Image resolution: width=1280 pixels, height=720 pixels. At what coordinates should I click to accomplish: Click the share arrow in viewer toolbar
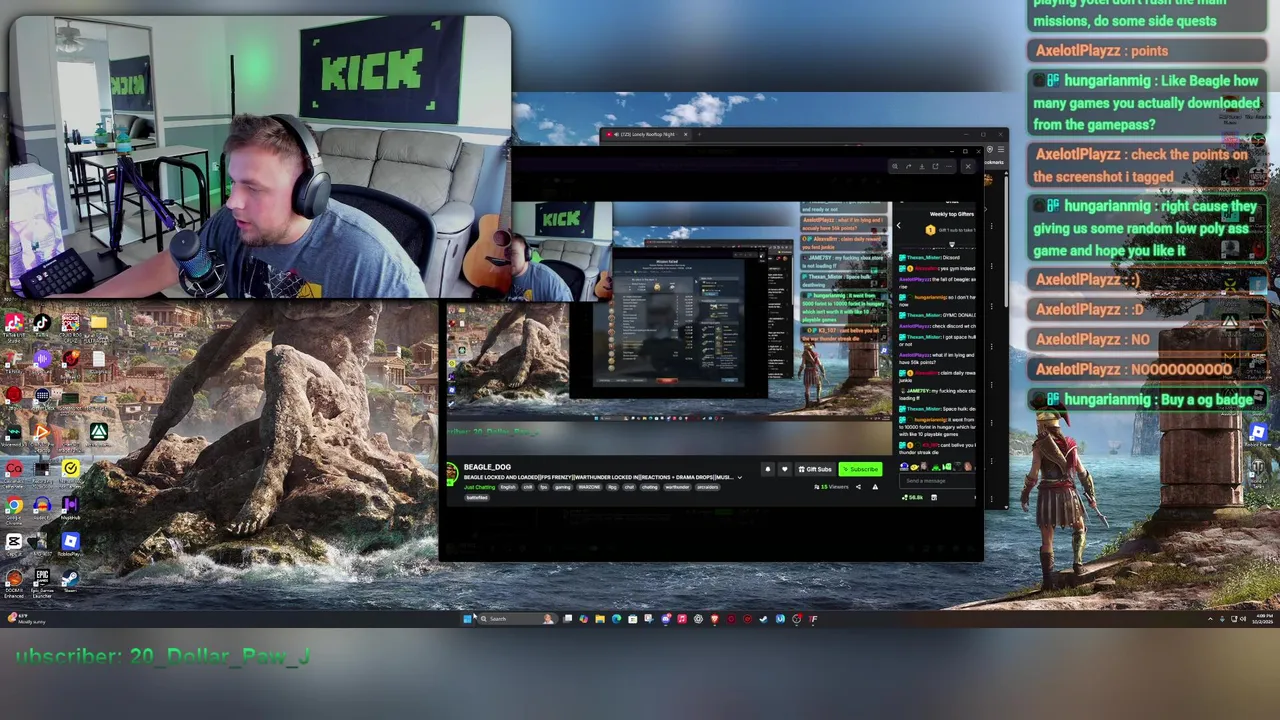click(x=908, y=166)
